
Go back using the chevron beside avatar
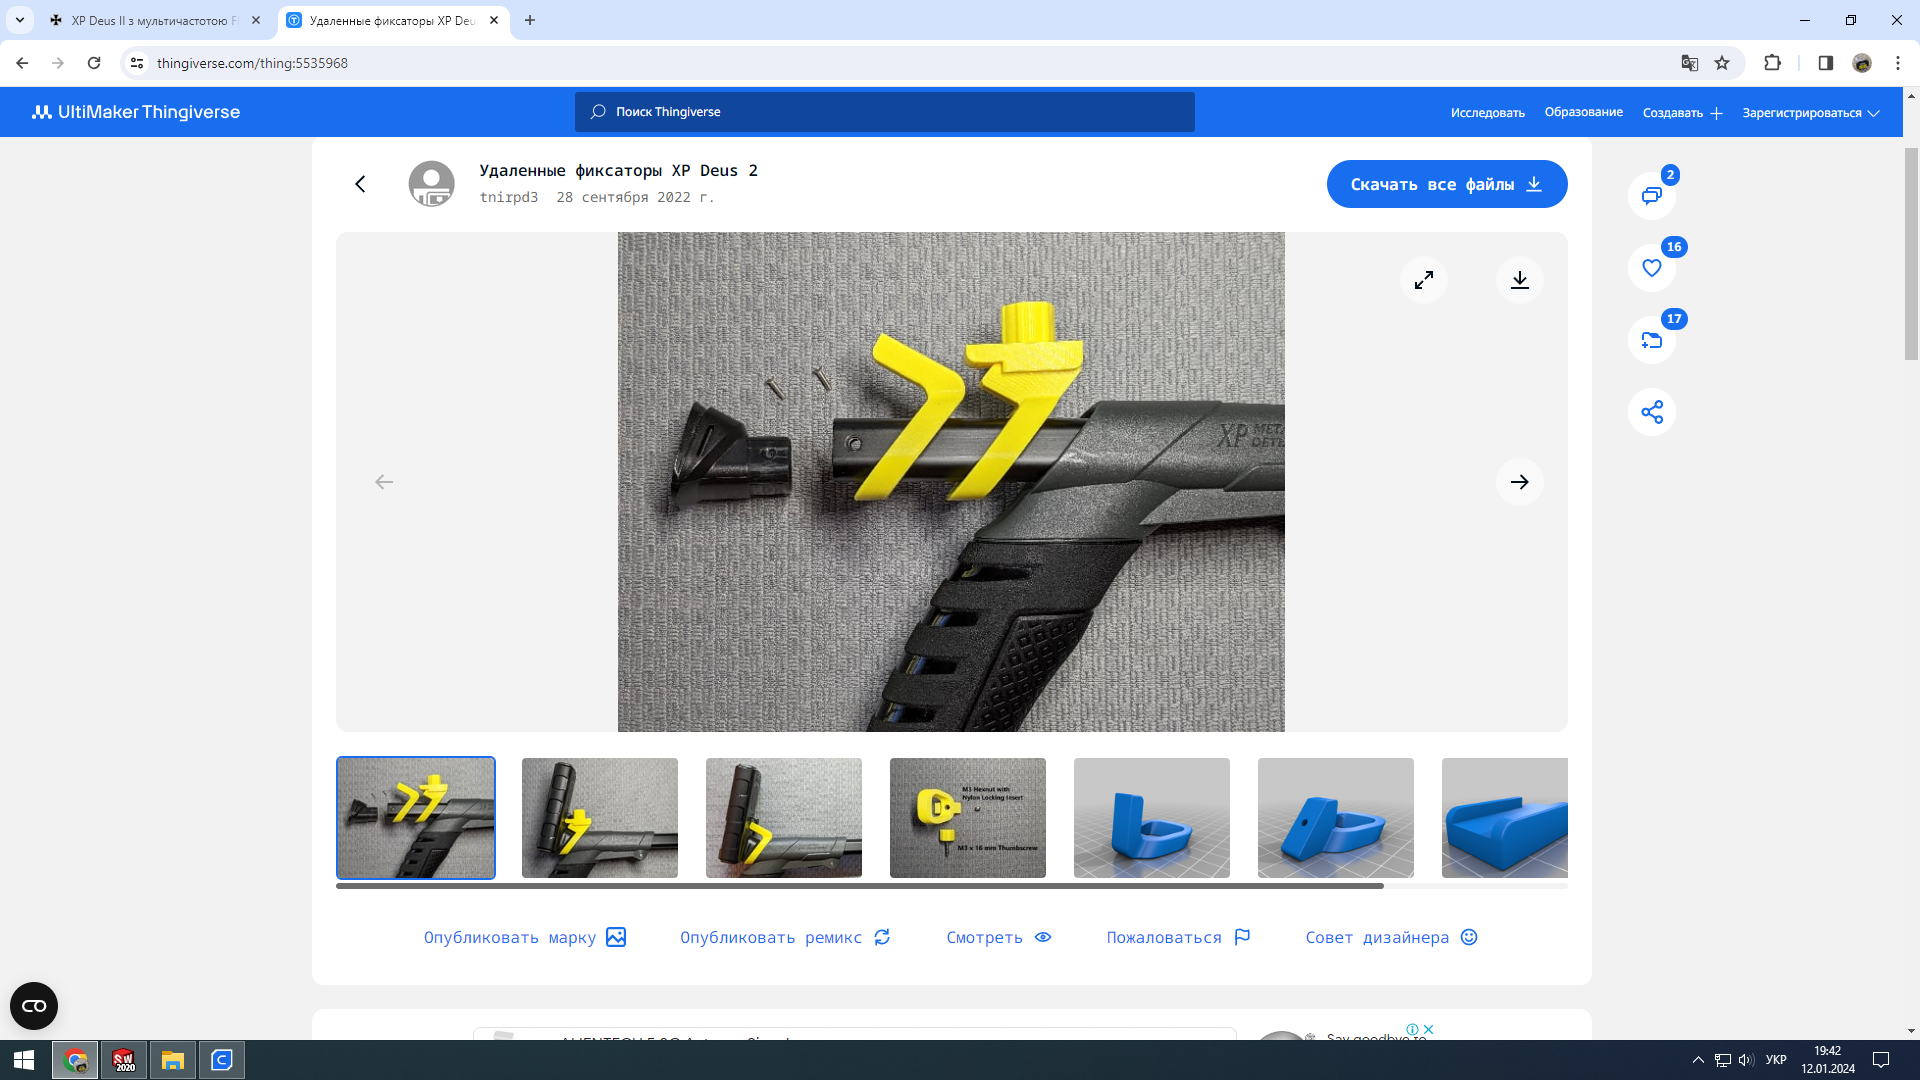coord(360,184)
